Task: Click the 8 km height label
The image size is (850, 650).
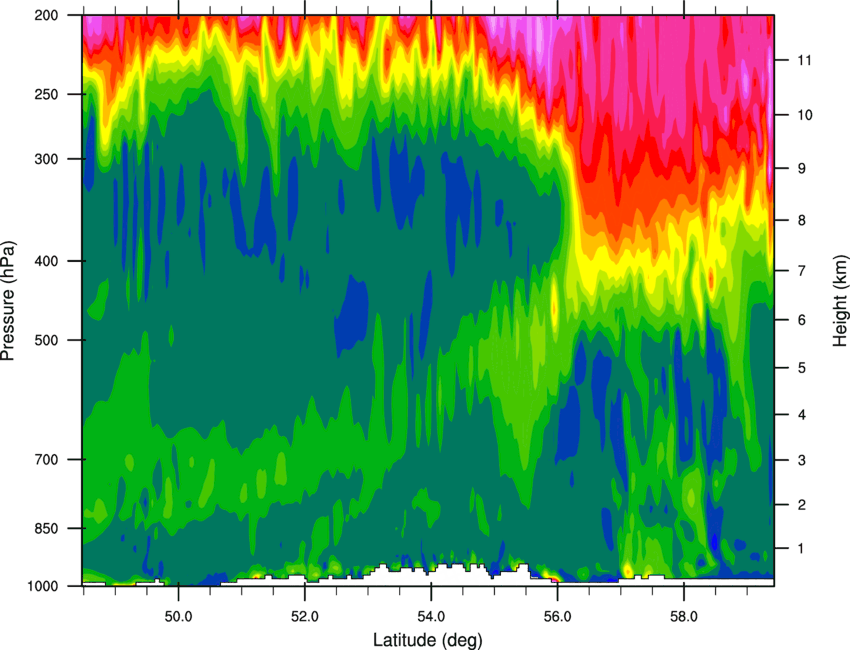Action: pos(802,220)
